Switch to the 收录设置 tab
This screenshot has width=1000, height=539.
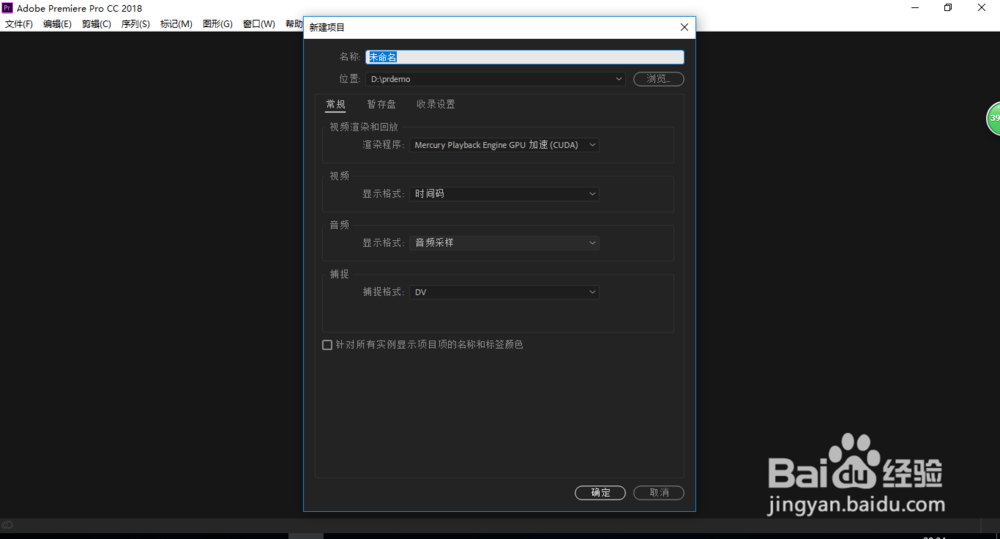click(436, 104)
